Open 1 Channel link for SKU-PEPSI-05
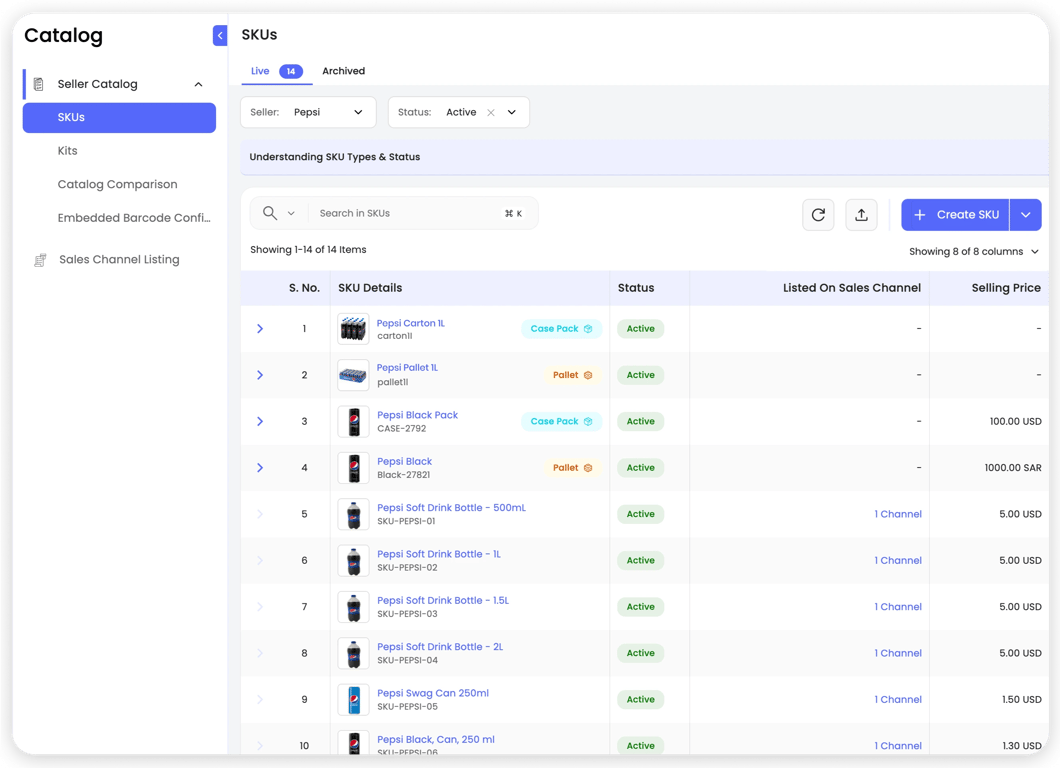This screenshot has width=1060, height=768. 898,700
